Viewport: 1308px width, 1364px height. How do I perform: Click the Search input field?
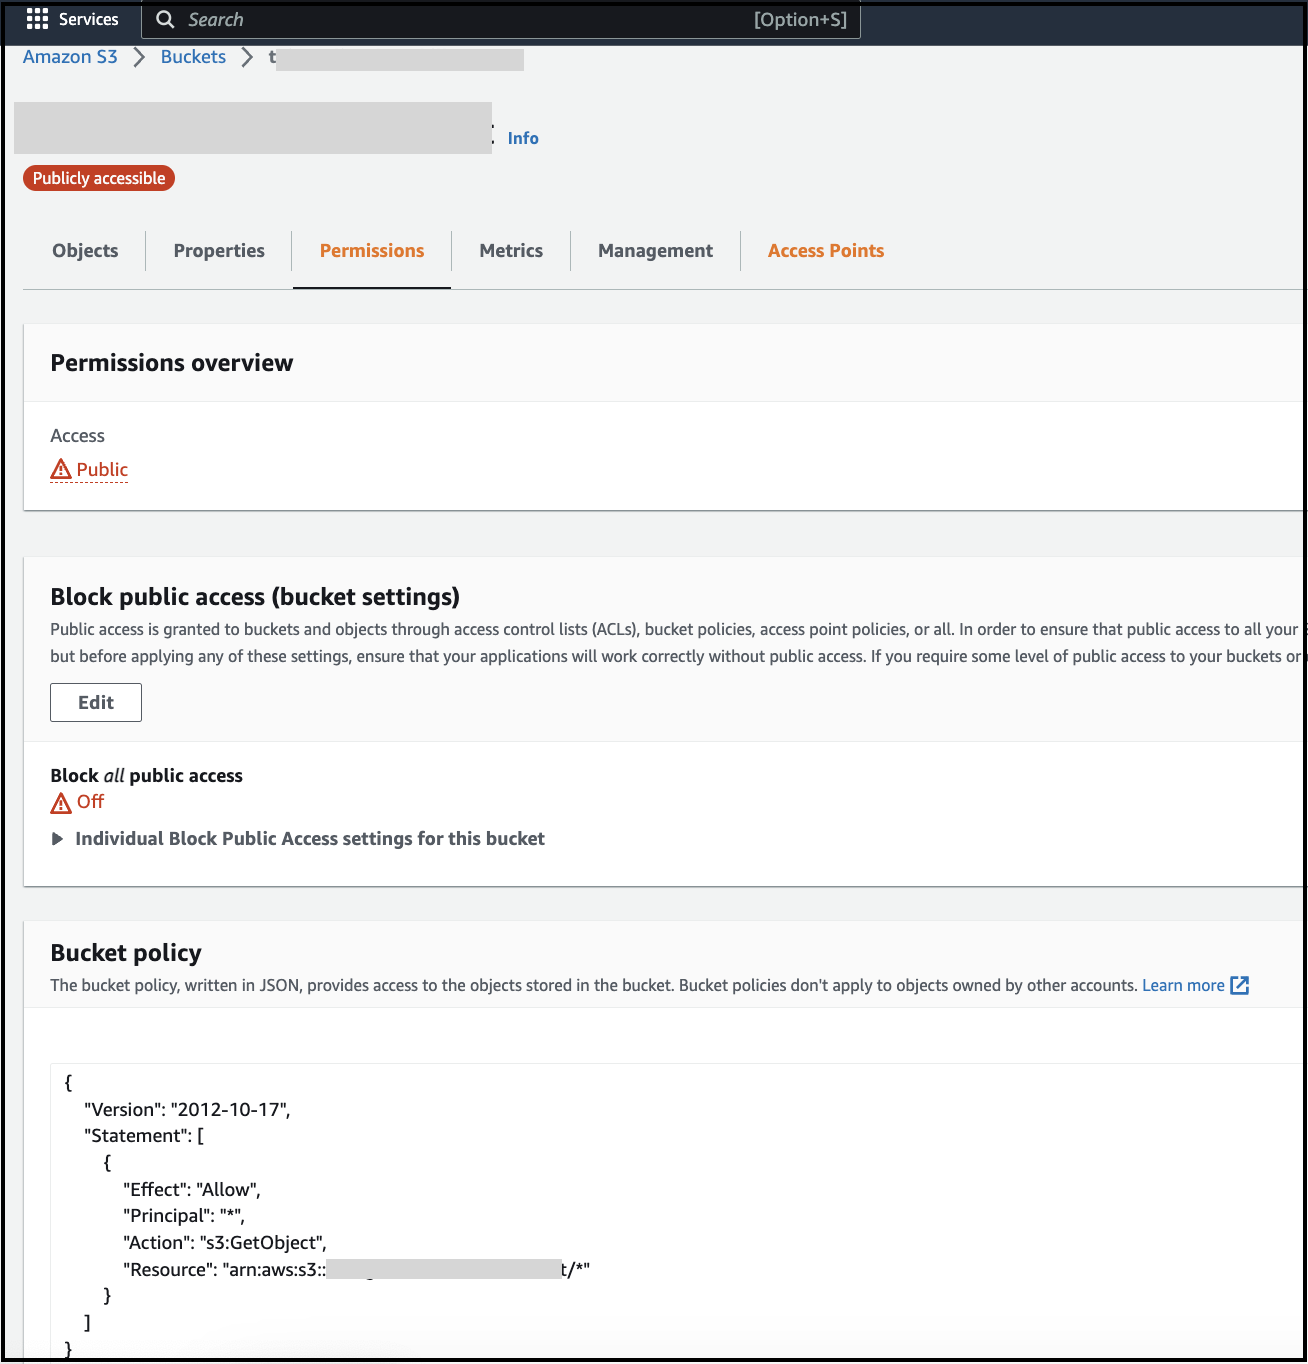click(501, 20)
